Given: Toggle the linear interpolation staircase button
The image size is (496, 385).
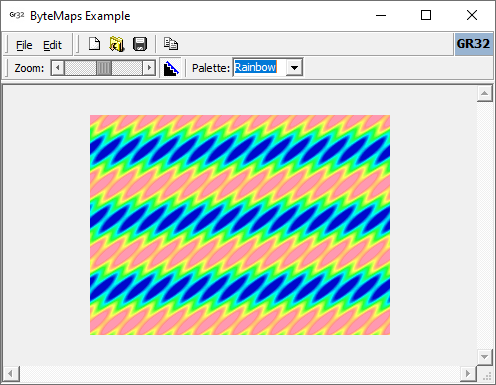Looking at the screenshot, I should (x=171, y=68).
